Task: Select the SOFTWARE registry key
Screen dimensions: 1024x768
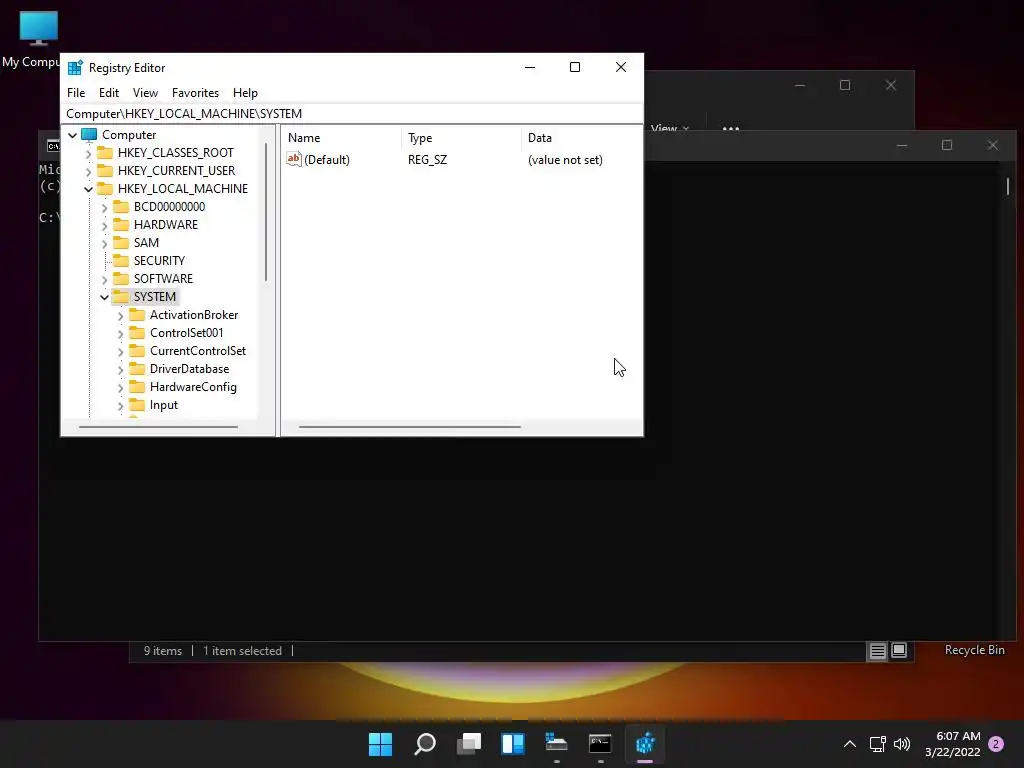Action: 163,279
